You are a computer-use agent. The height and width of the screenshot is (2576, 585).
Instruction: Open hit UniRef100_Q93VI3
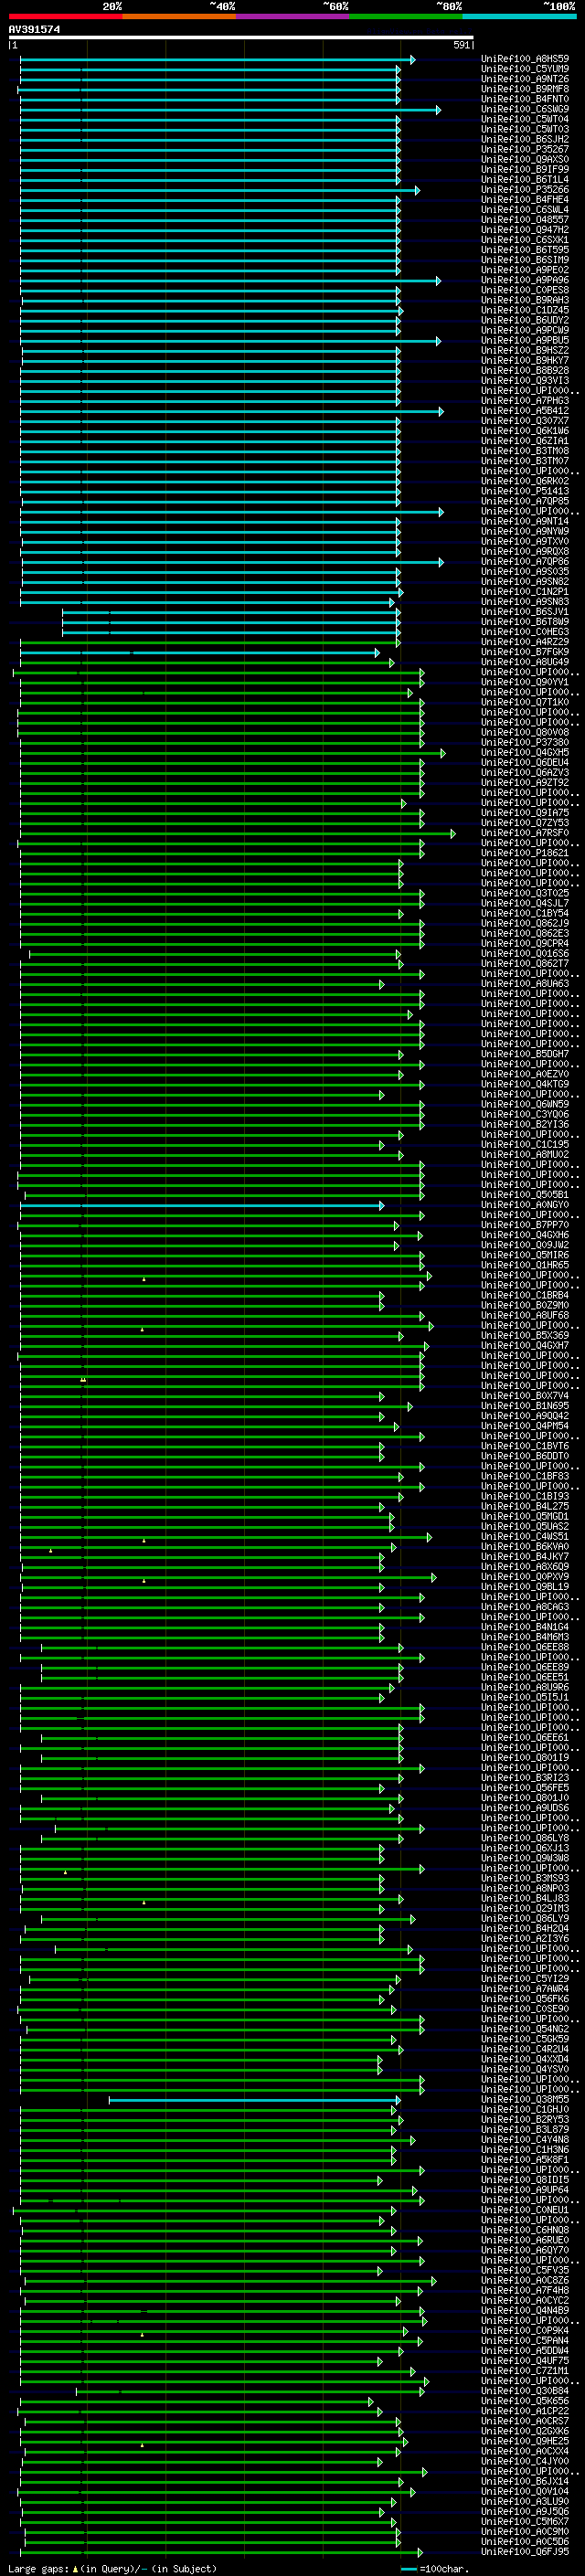525,380
